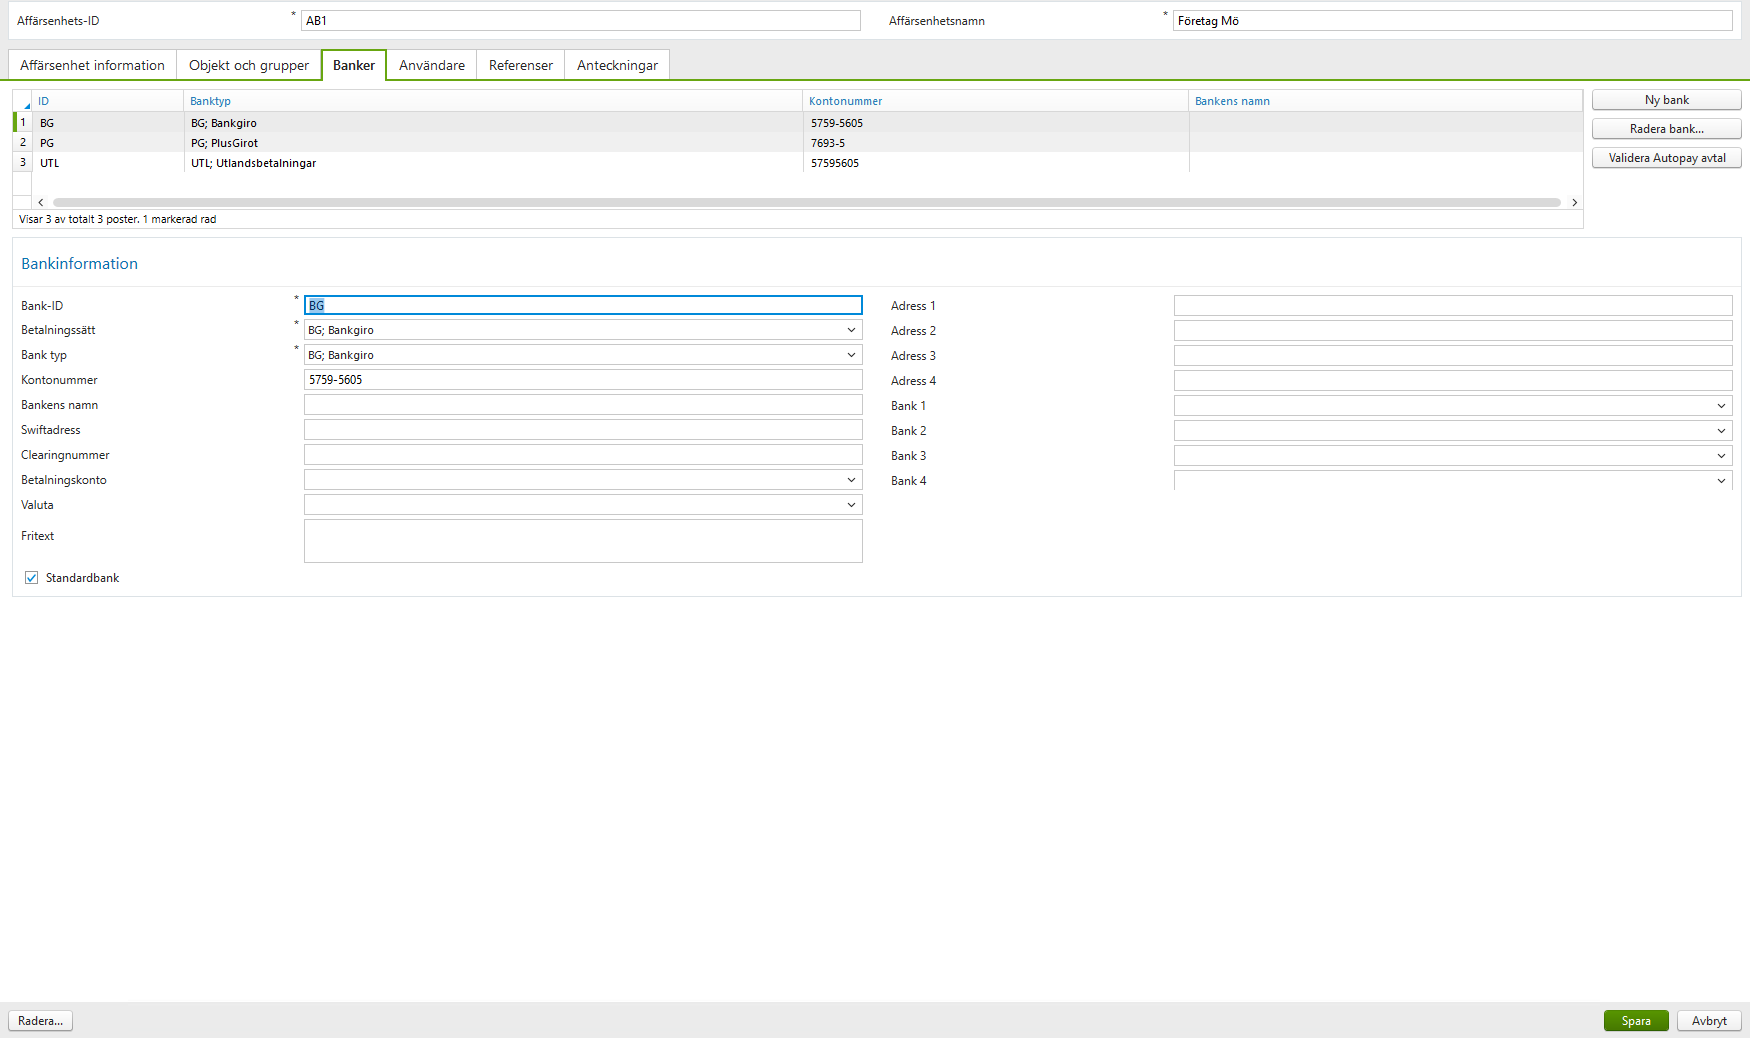Uncheck the Standardbank checkbox
Image resolution: width=1750 pixels, height=1038 pixels.
31,577
